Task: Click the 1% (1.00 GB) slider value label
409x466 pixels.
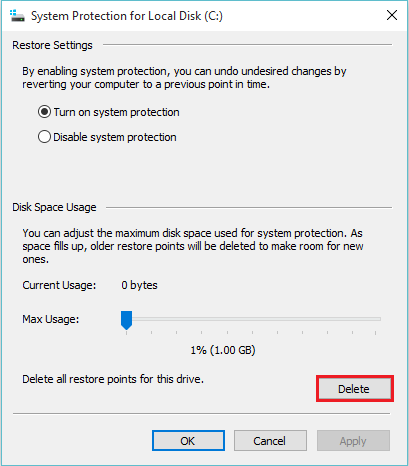Action: click(x=223, y=350)
